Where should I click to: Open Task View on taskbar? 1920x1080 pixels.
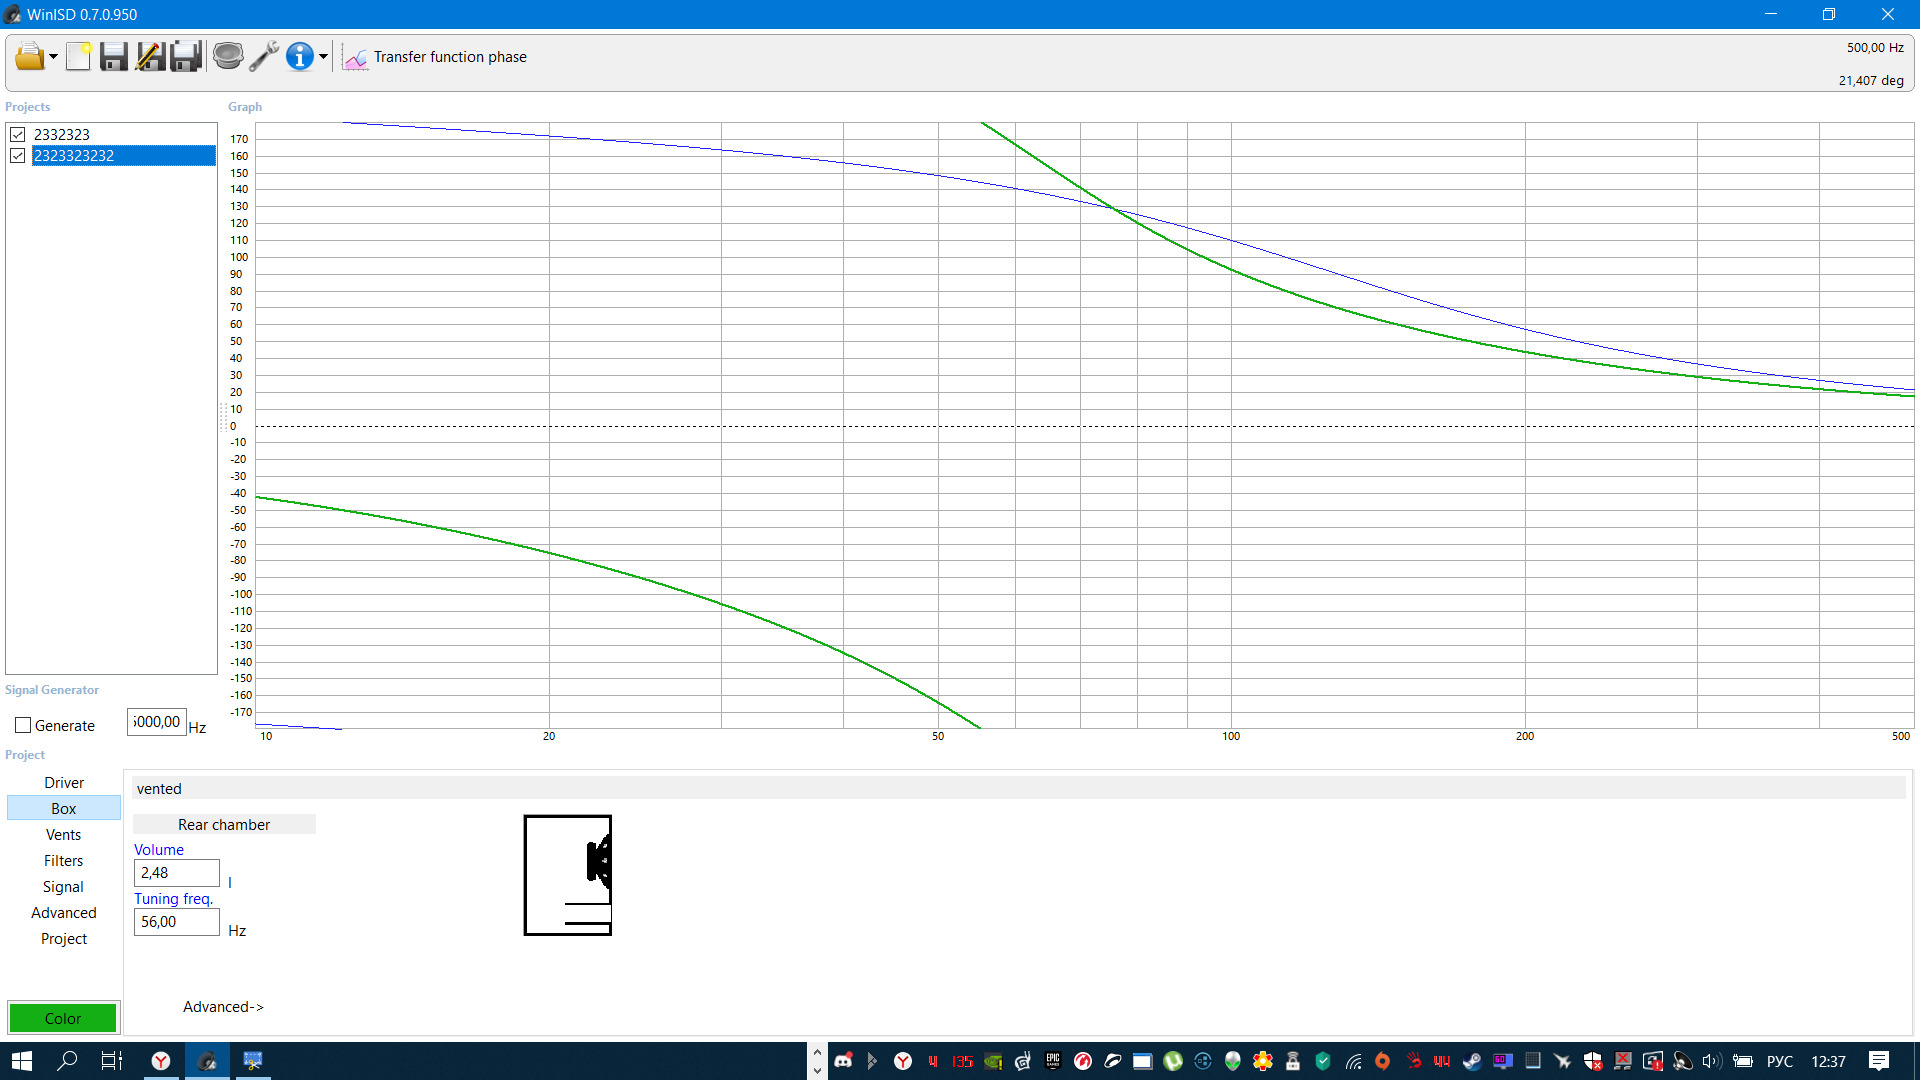tap(112, 1061)
